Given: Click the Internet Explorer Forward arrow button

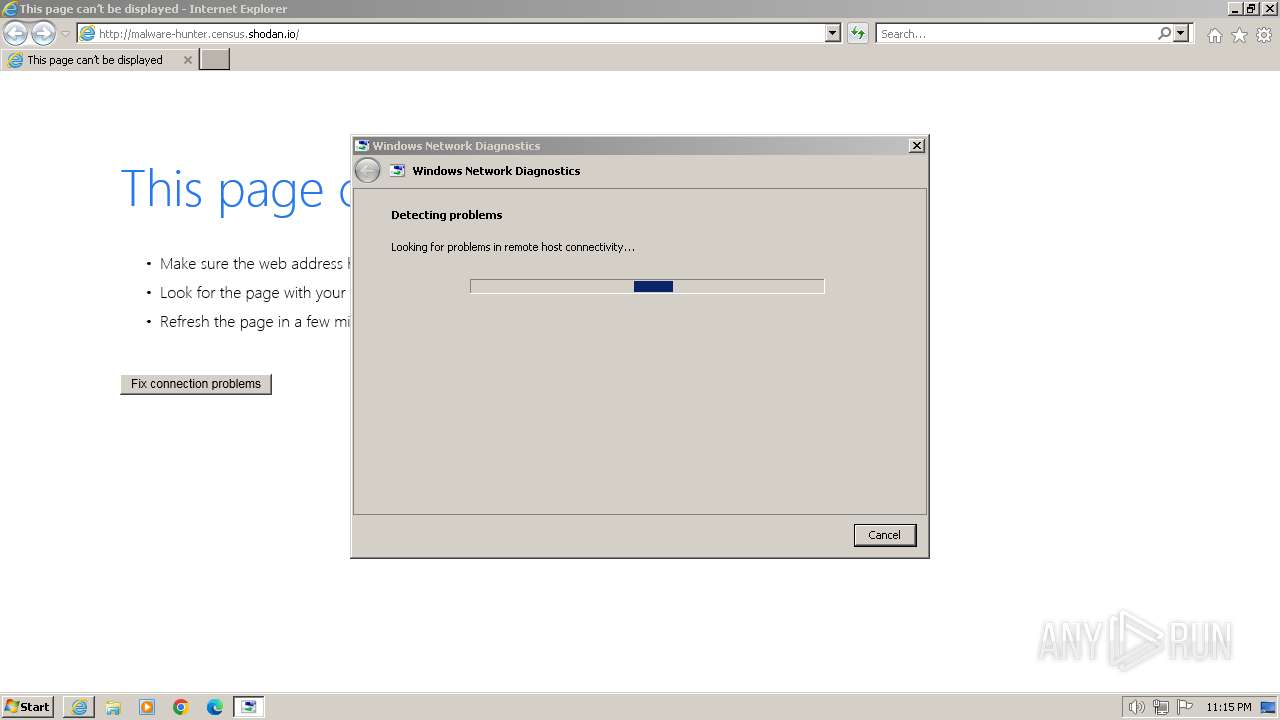Looking at the screenshot, I should (43, 34).
